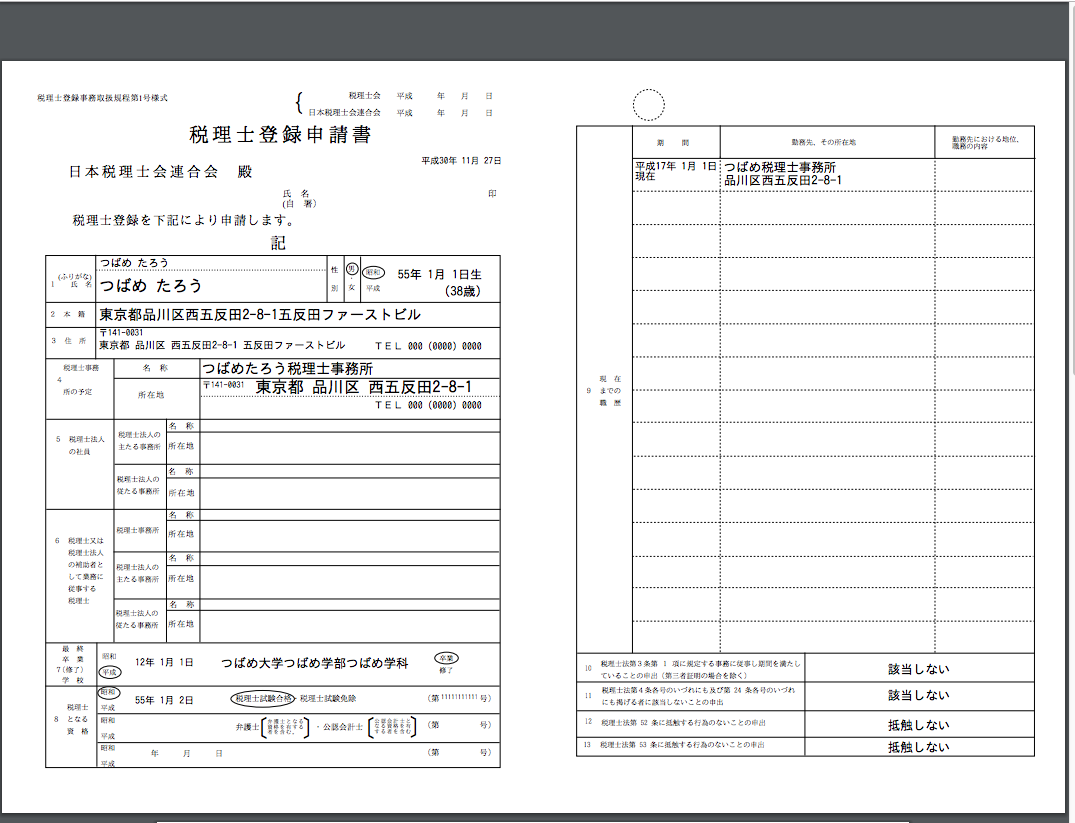Image resolution: width=1075 pixels, height=823 pixels.
Task: Click the circled 税理士試験合格 option
Action: pyautogui.click(x=263, y=699)
